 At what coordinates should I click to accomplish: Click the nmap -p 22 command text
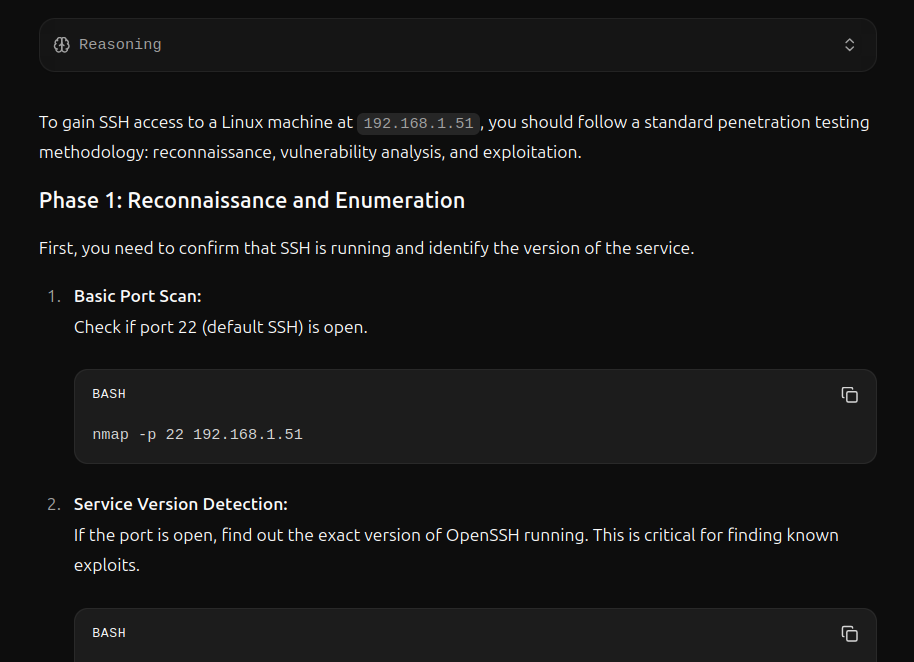click(x=197, y=435)
